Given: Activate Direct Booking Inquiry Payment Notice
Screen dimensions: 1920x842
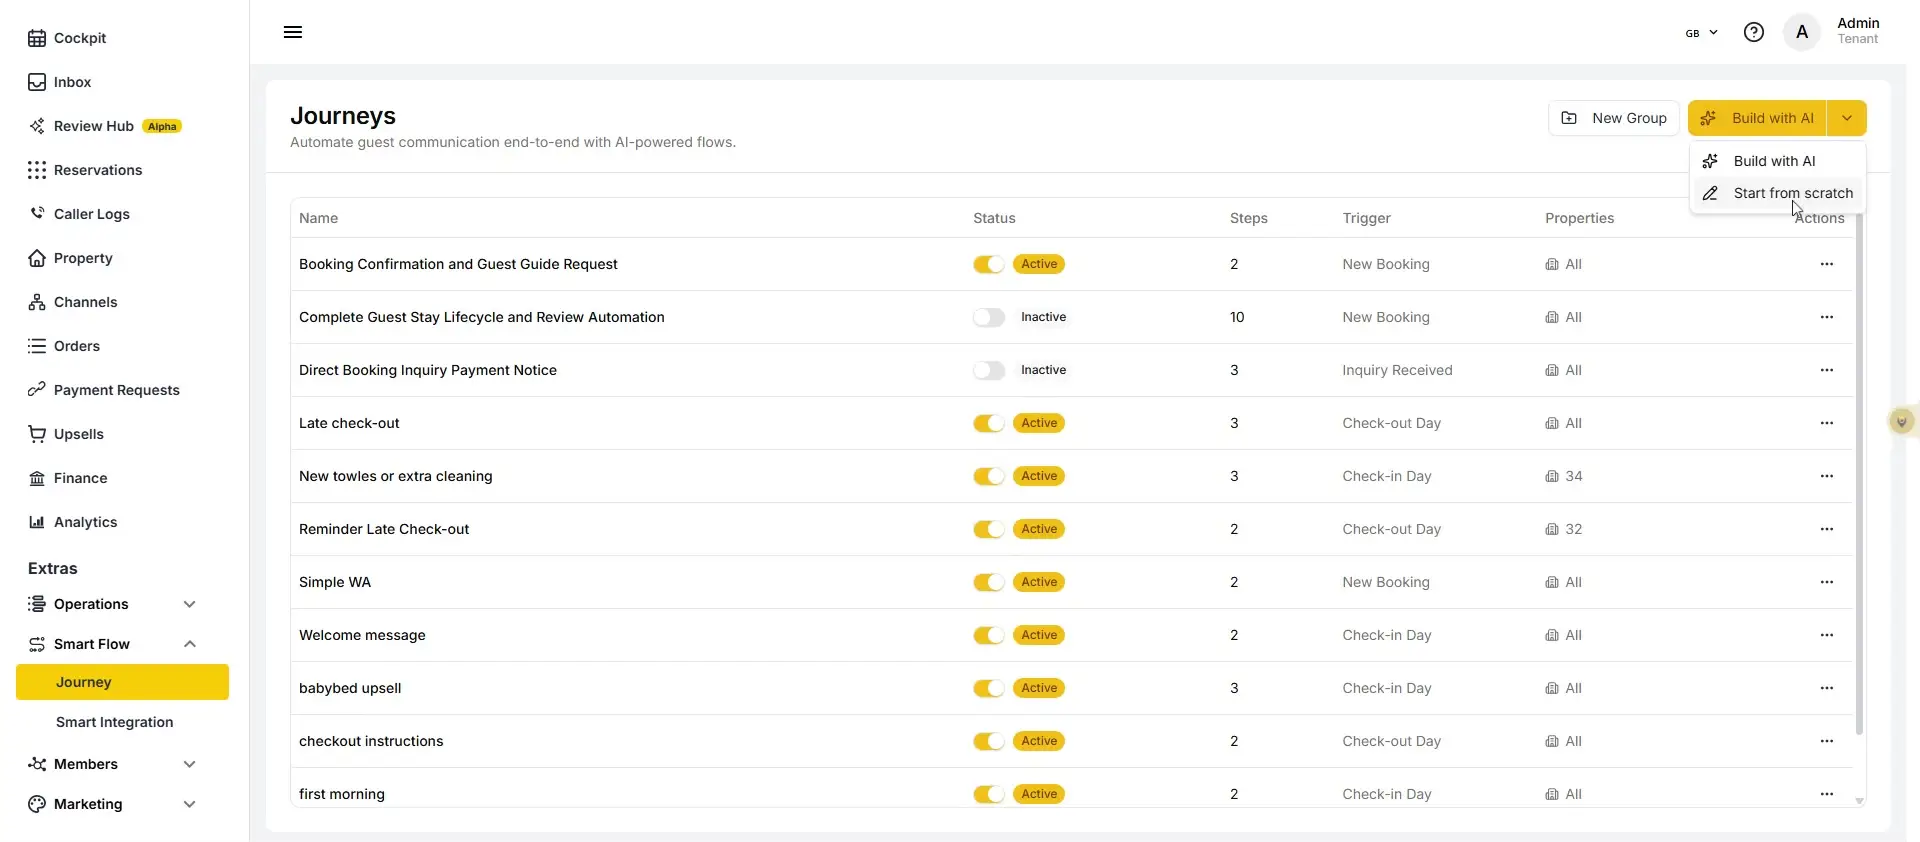Looking at the screenshot, I should tap(989, 370).
